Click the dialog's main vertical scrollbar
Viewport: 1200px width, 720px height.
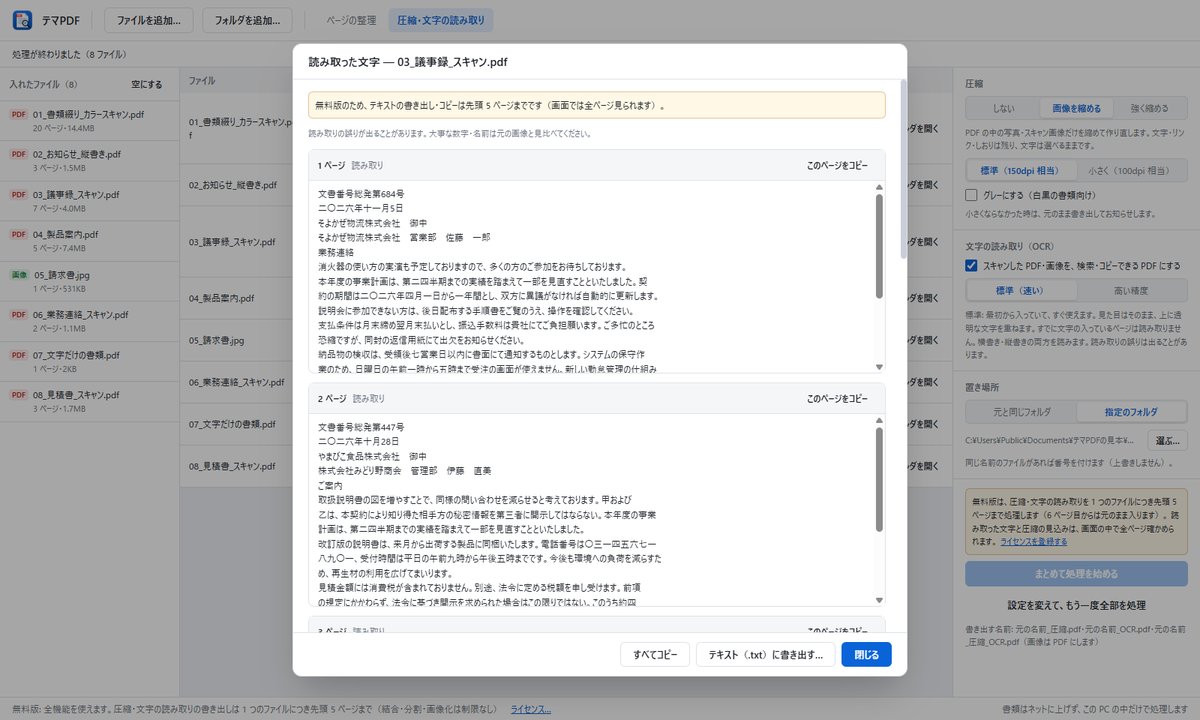click(902, 168)
